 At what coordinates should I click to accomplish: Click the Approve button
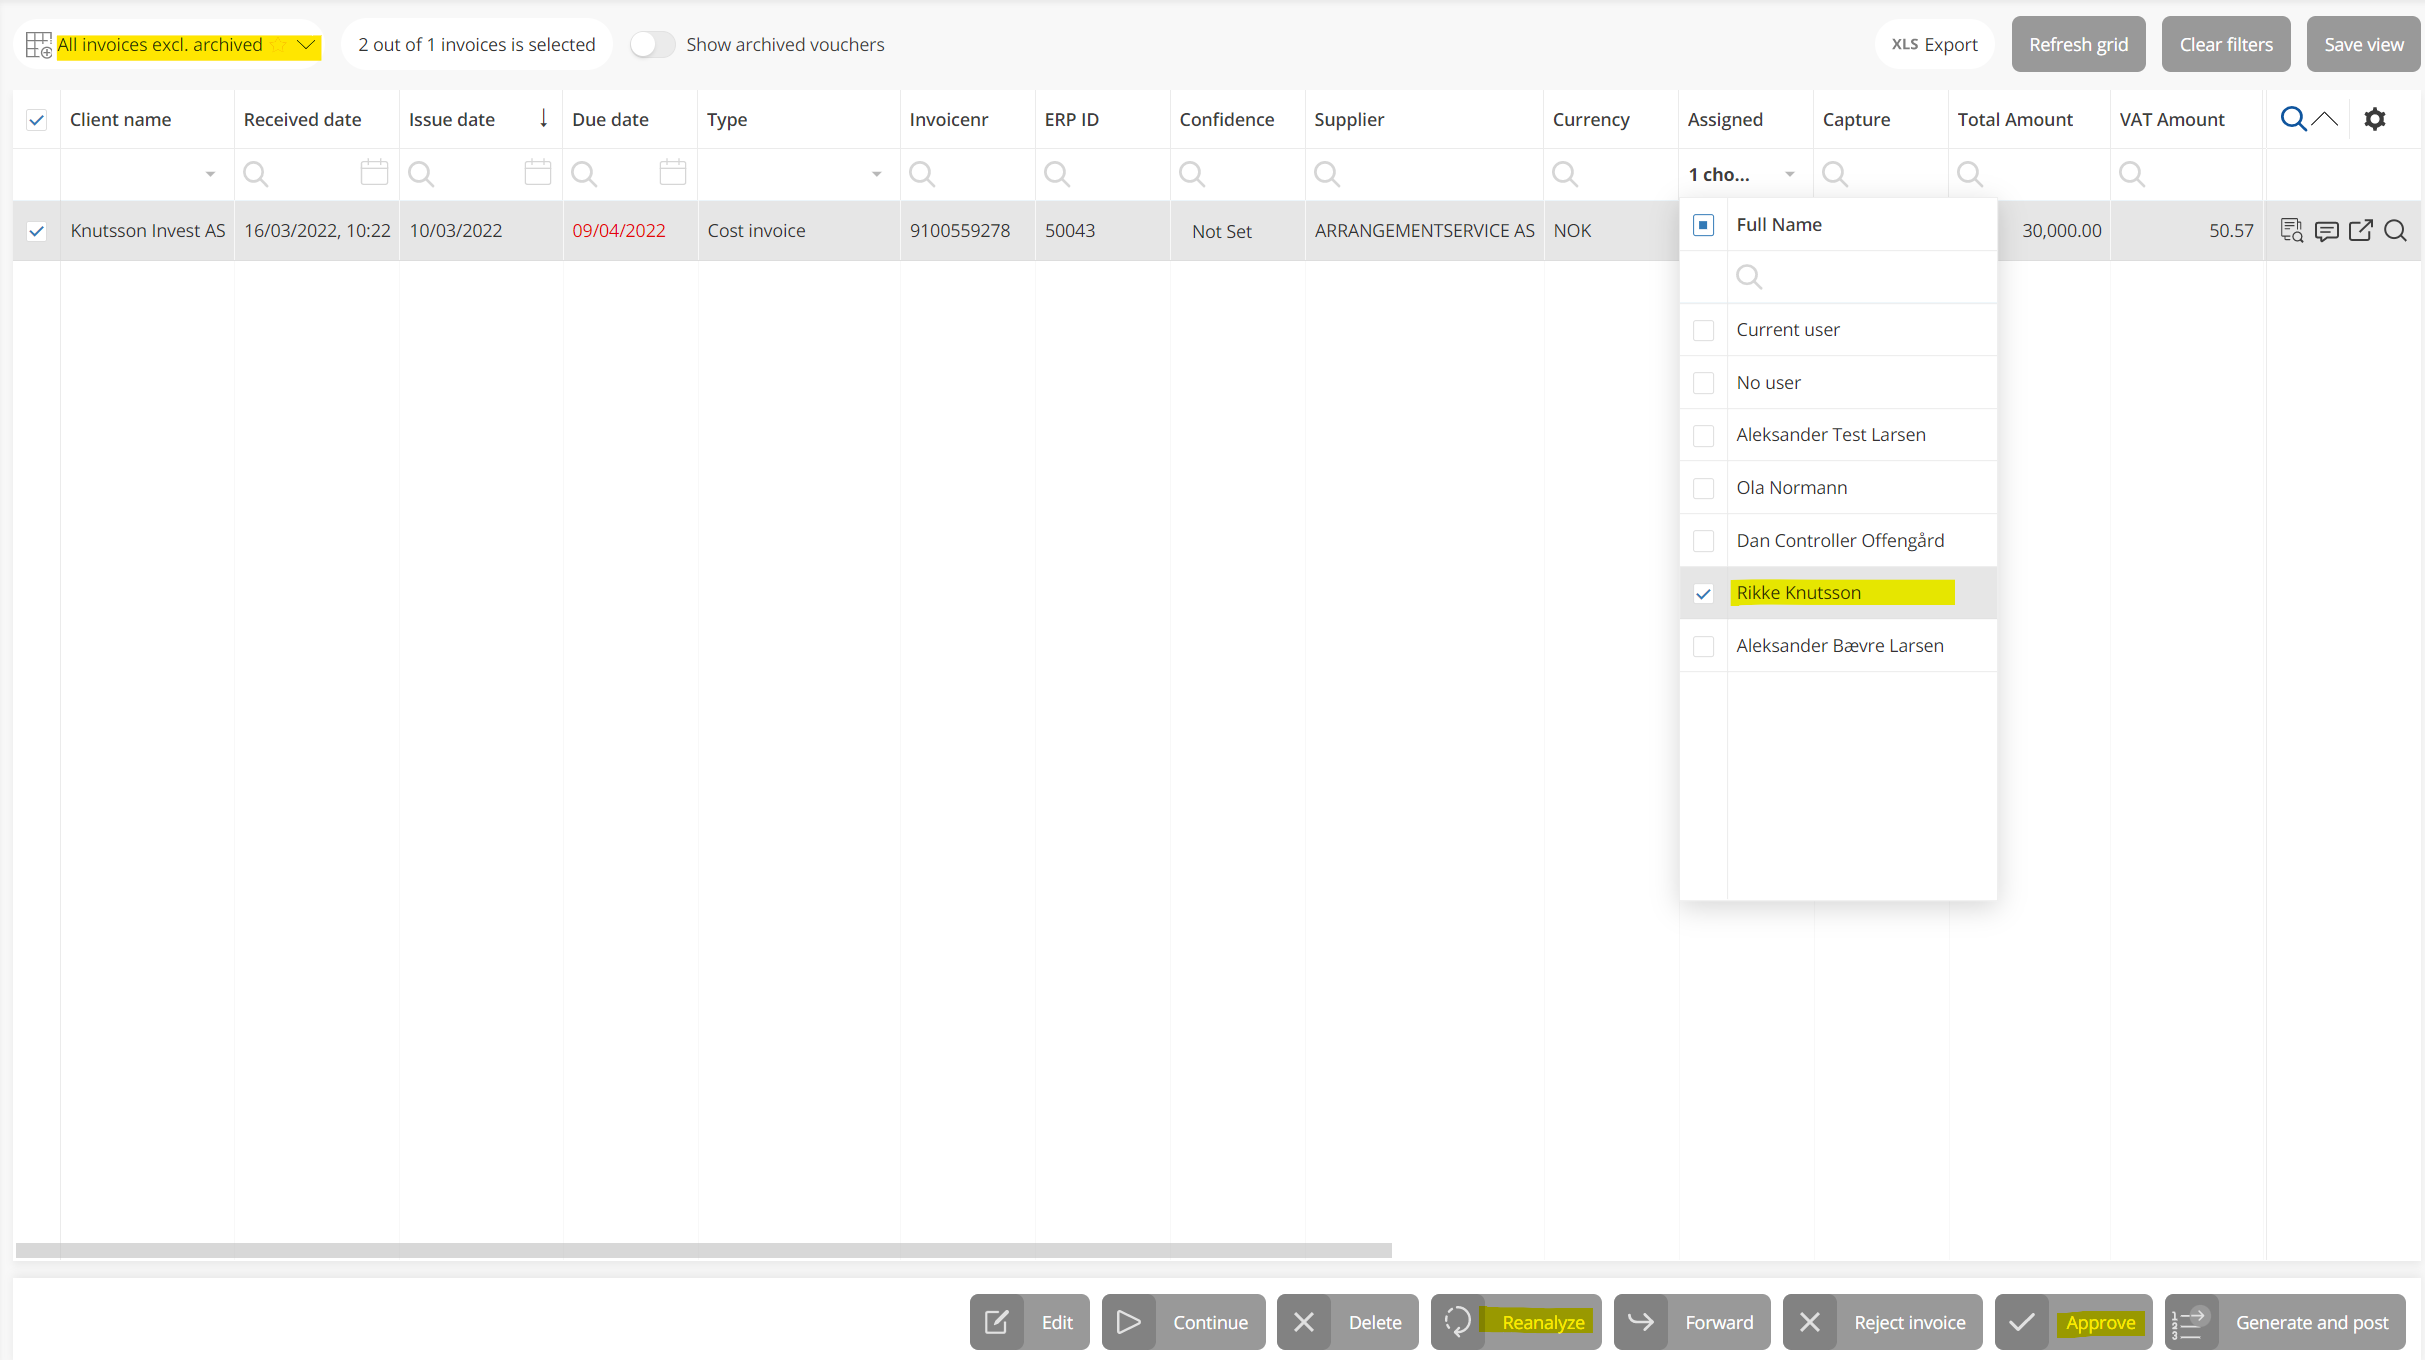tap(2073, 1322)
